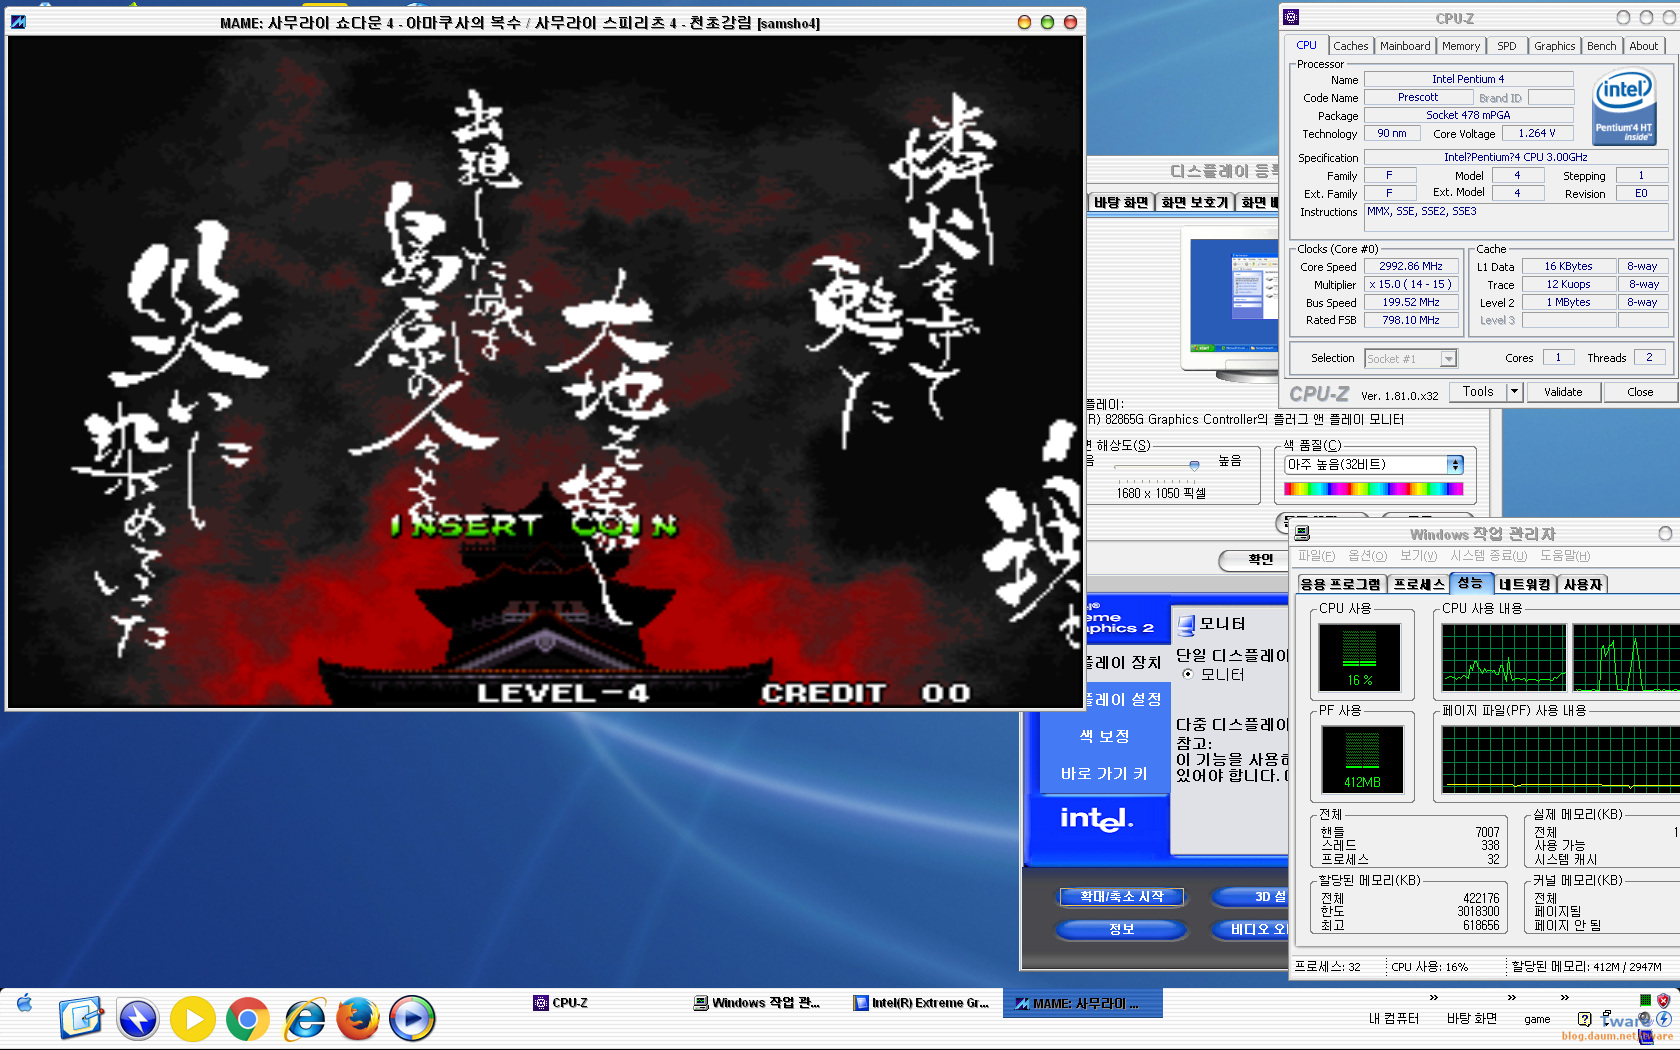
Task: Select 색 보정 in the Intel graphics sidebar
Action: (x=1104, y=736)
